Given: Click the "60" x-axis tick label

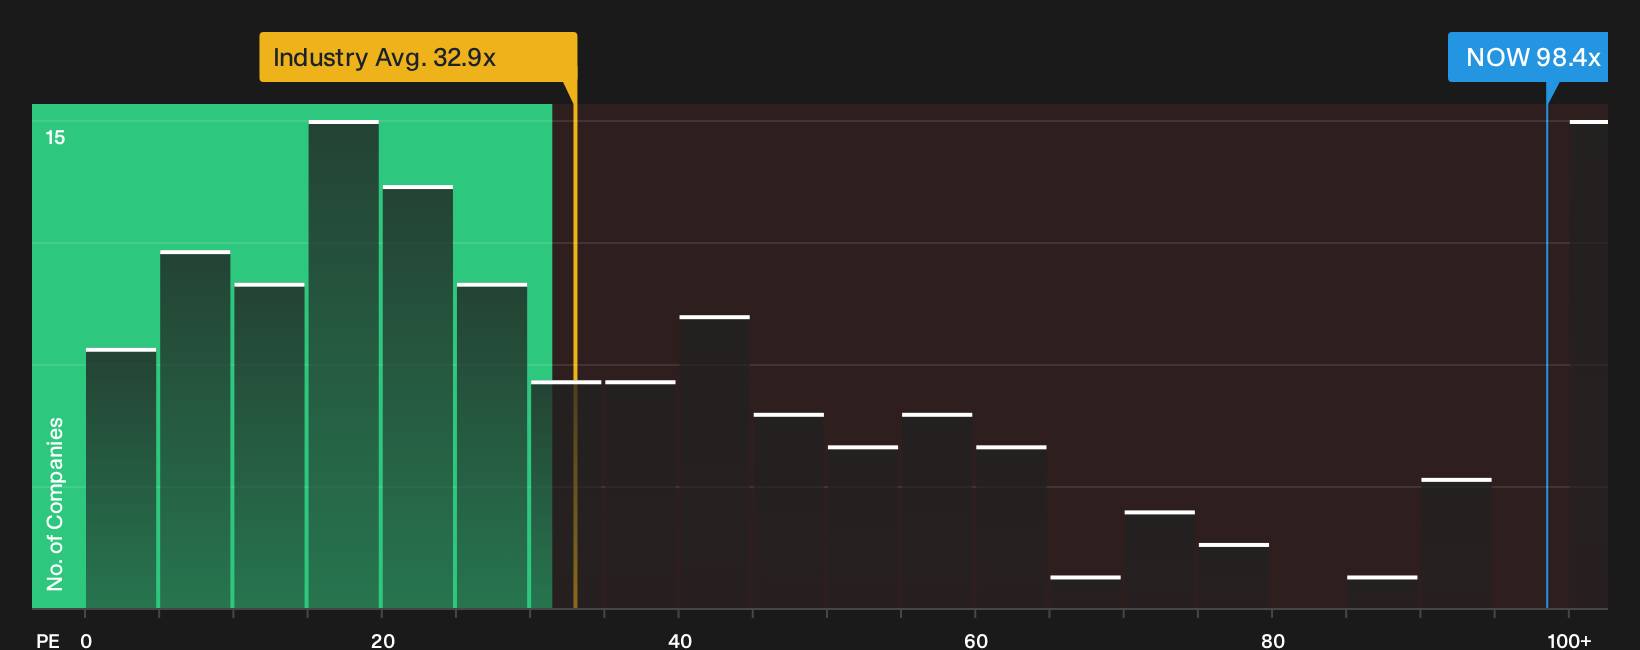Looking at the screenshot, I should (976, 641).
